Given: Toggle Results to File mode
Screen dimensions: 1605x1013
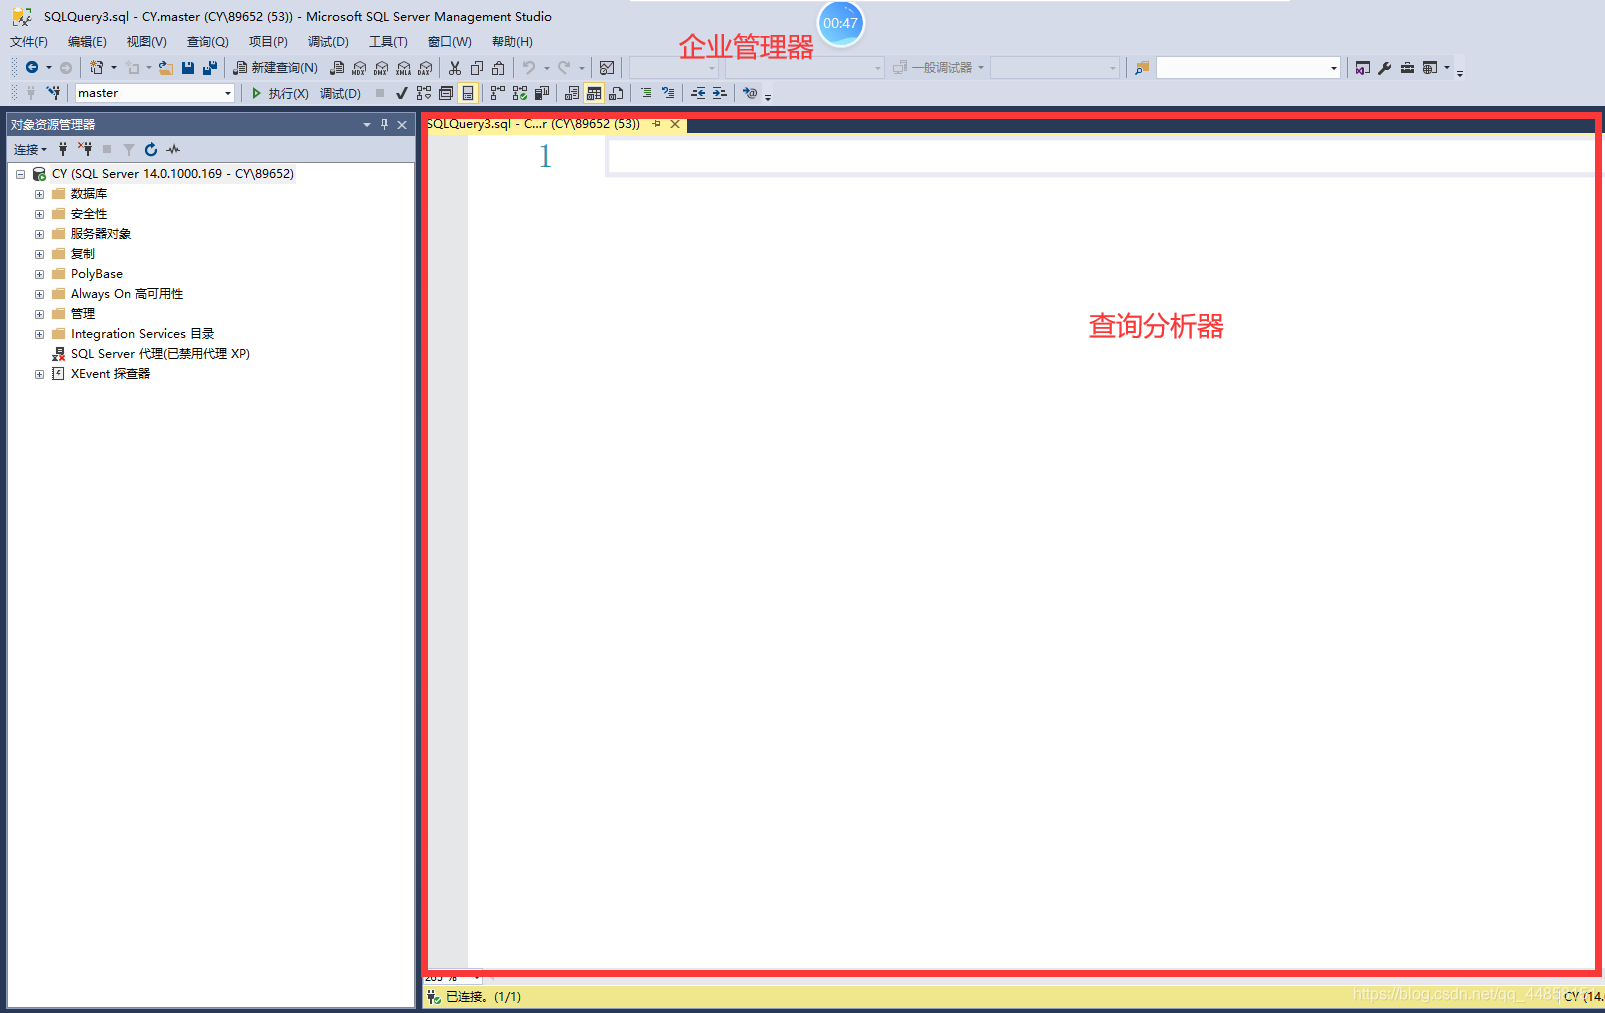Looking at the screenshot, I should coord(617,93).
